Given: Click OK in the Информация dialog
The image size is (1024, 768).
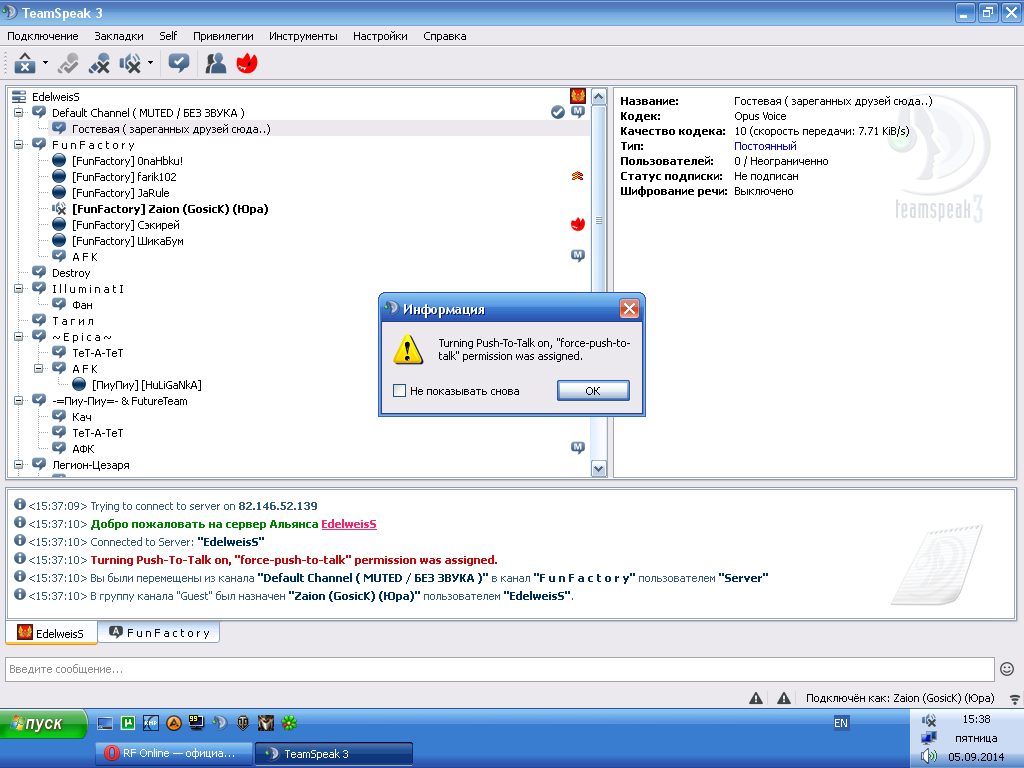Looking at the screenshot, I should coord(593,391).
